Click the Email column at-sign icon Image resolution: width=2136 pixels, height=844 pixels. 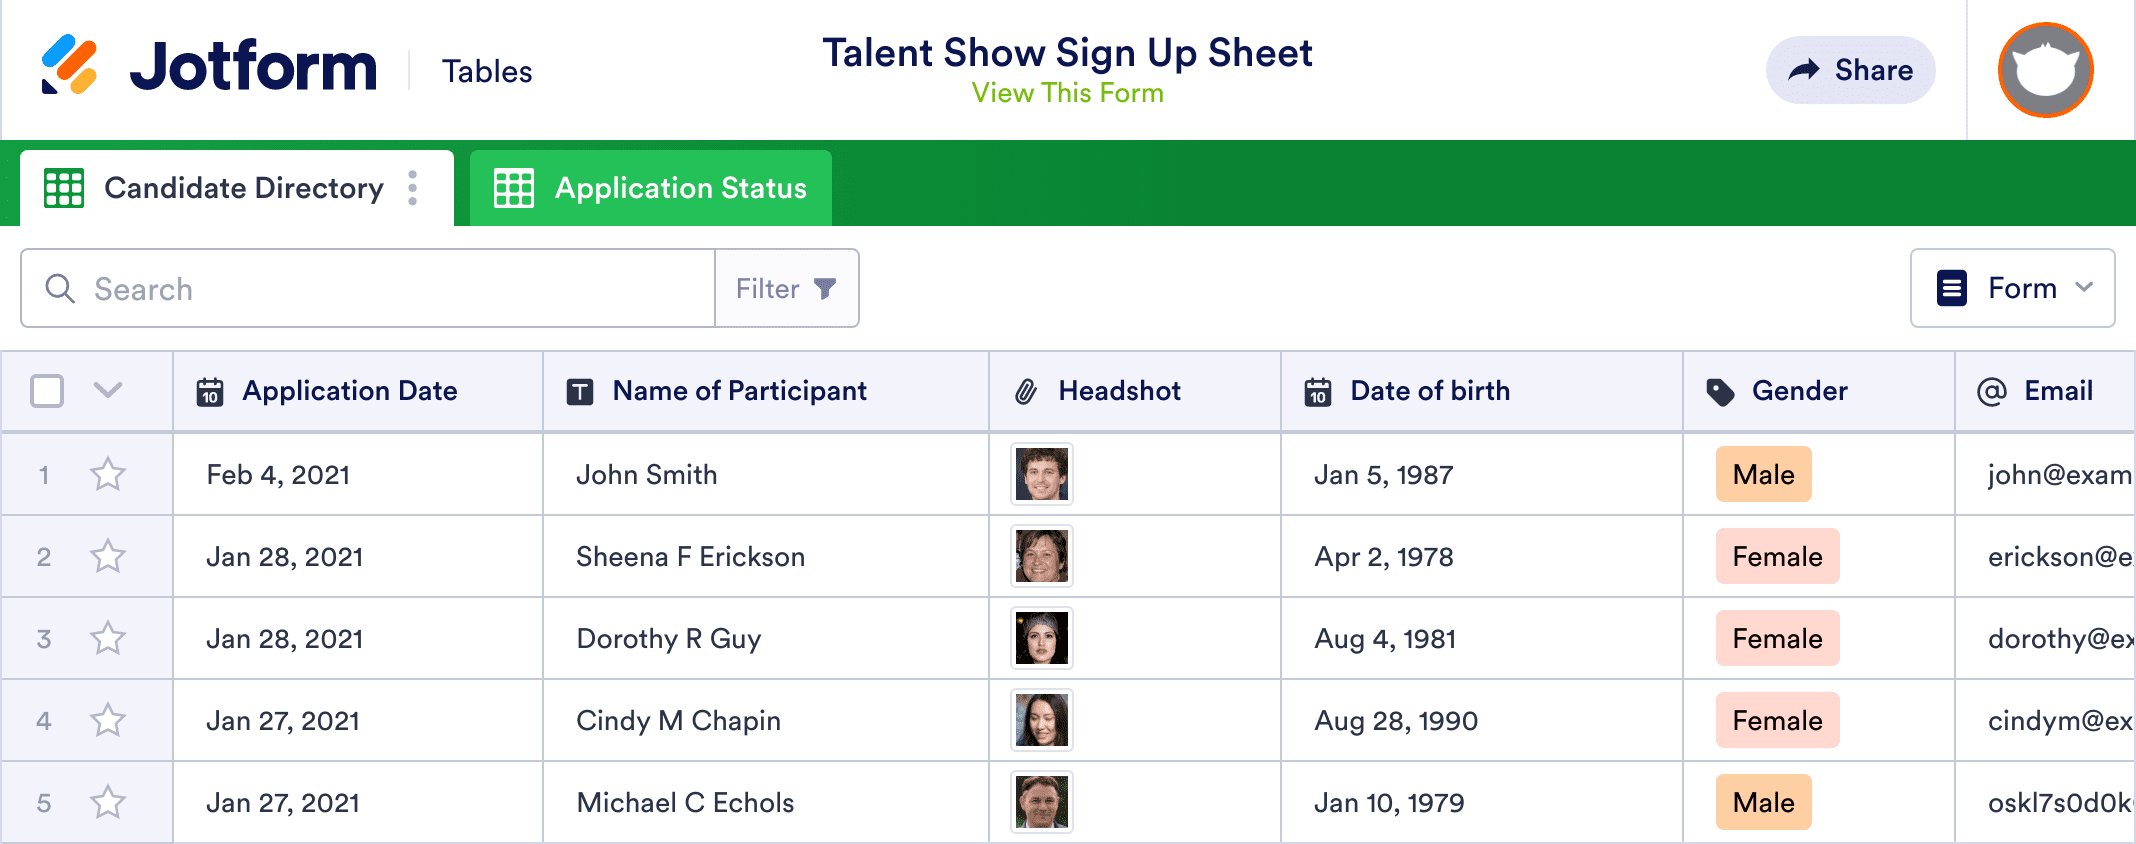(x=1991, y=392)
